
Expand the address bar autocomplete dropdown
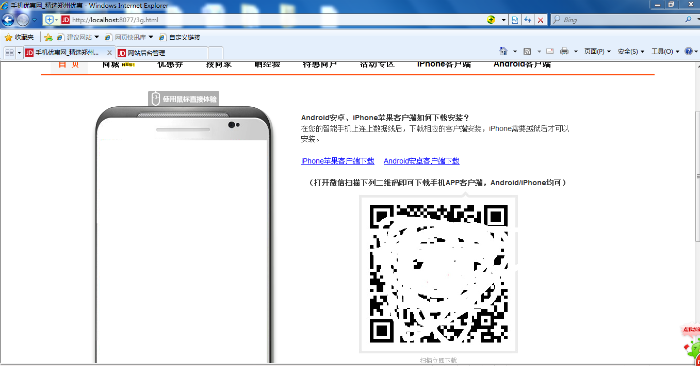(x=504, y=20)
